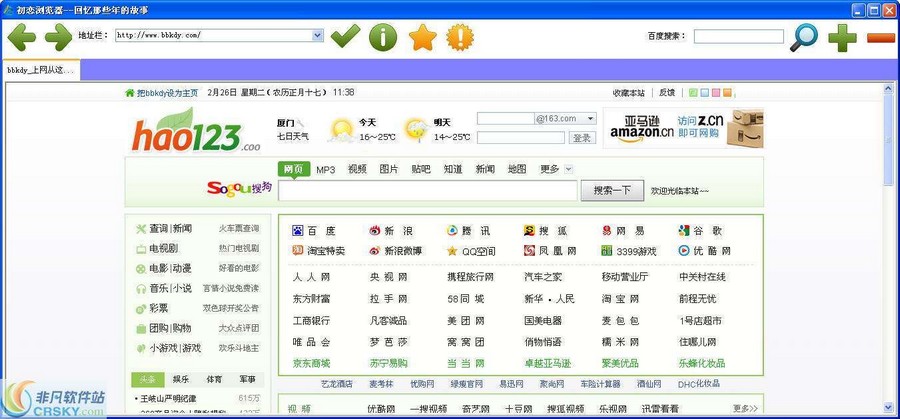Click the Sogou 搜狗 logo
This screenshot has height=419, width=900.
(239, 188)
